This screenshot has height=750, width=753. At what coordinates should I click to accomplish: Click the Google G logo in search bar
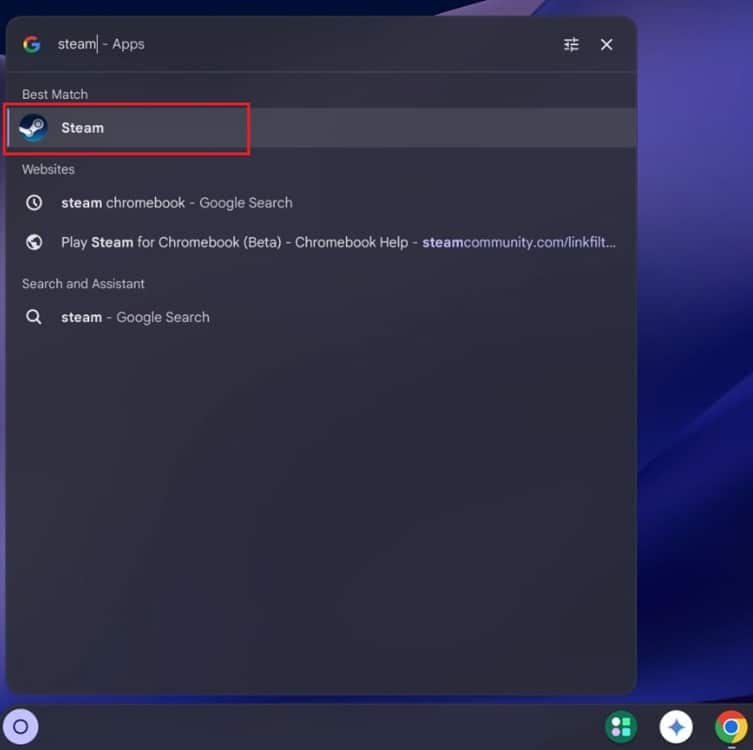point(32,44)
